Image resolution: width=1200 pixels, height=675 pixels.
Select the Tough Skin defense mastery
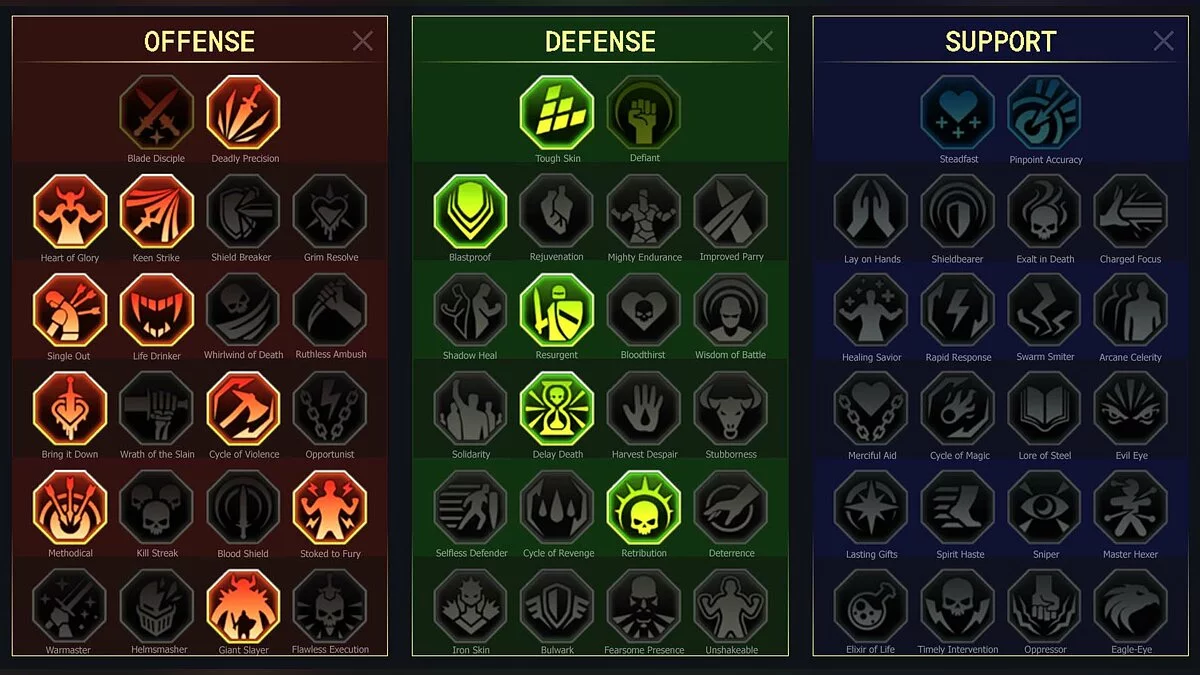[557, 113]
